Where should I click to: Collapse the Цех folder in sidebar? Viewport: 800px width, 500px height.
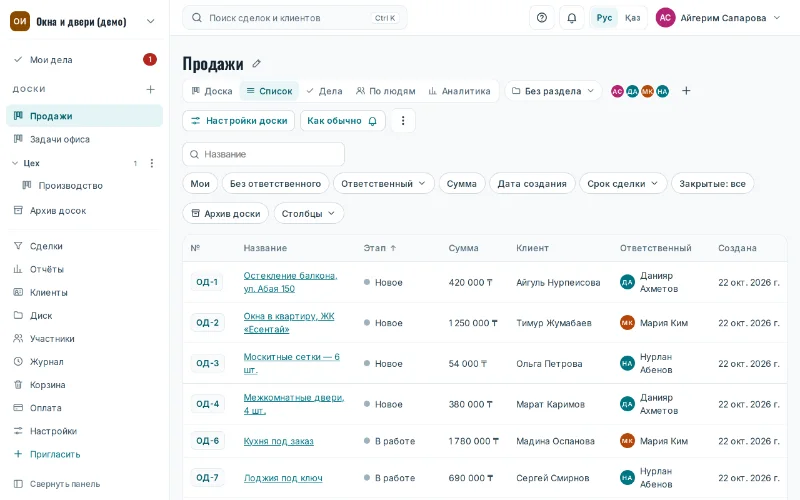click(15, 163)
